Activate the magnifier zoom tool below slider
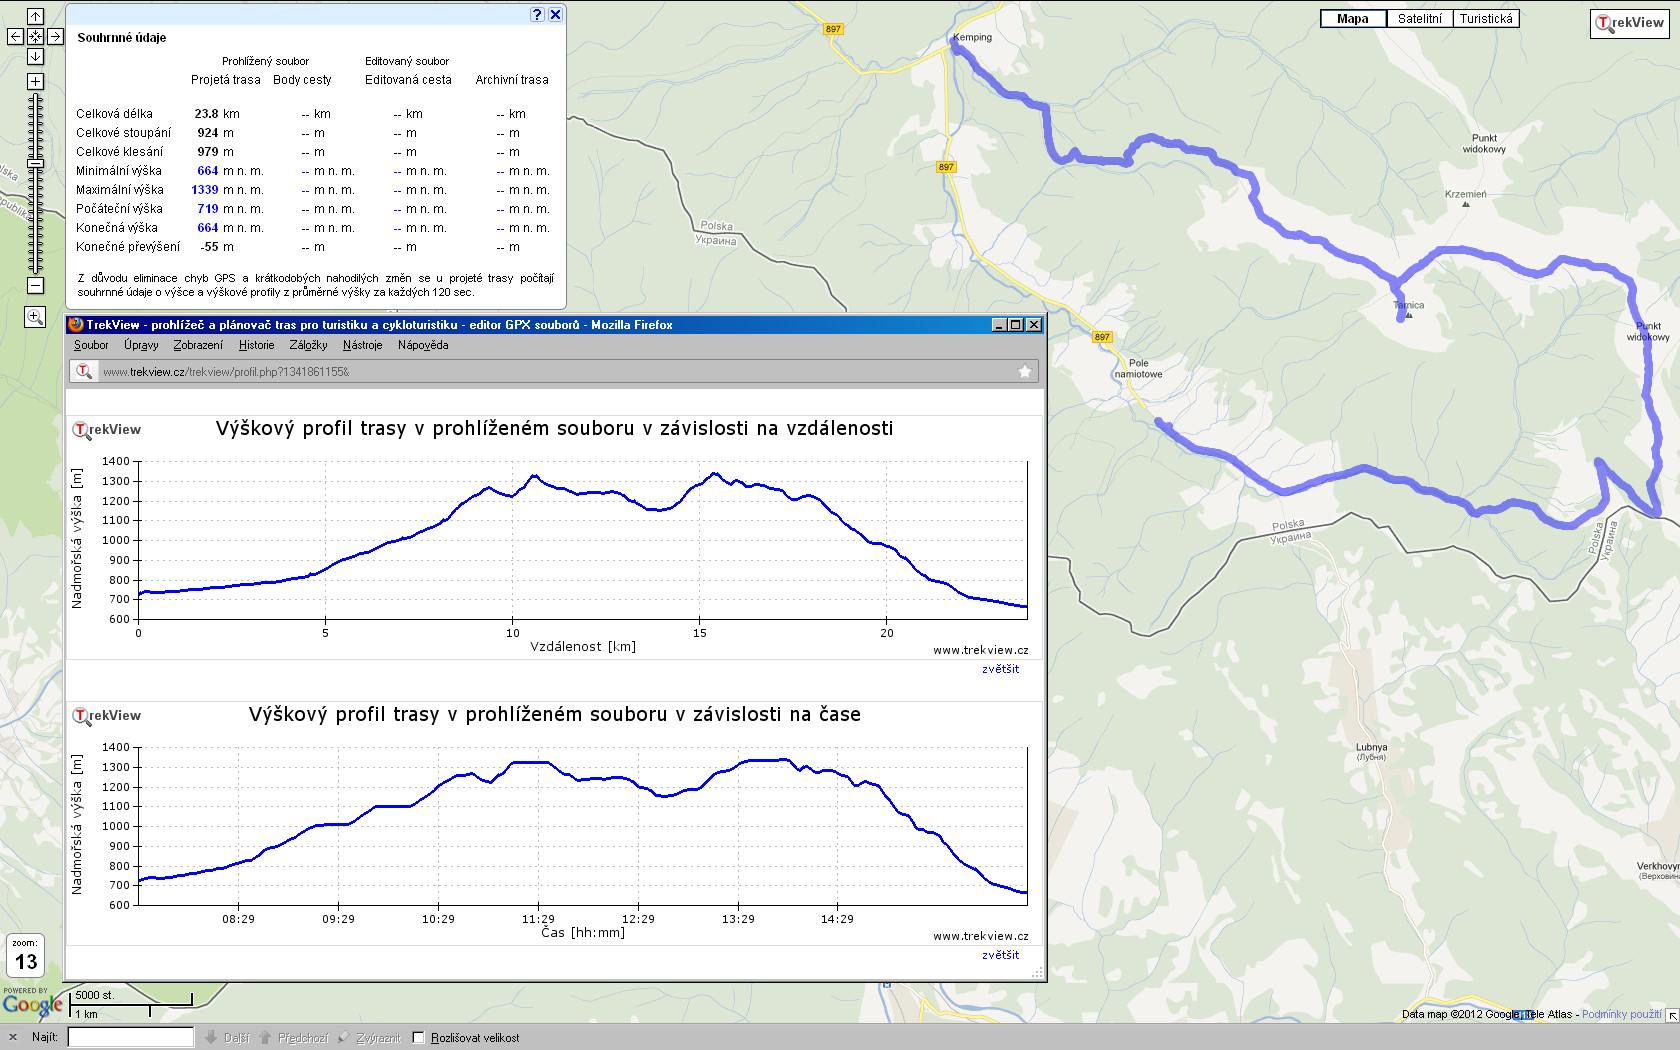Screen dimensions: 1680x1050 (35, 317)
